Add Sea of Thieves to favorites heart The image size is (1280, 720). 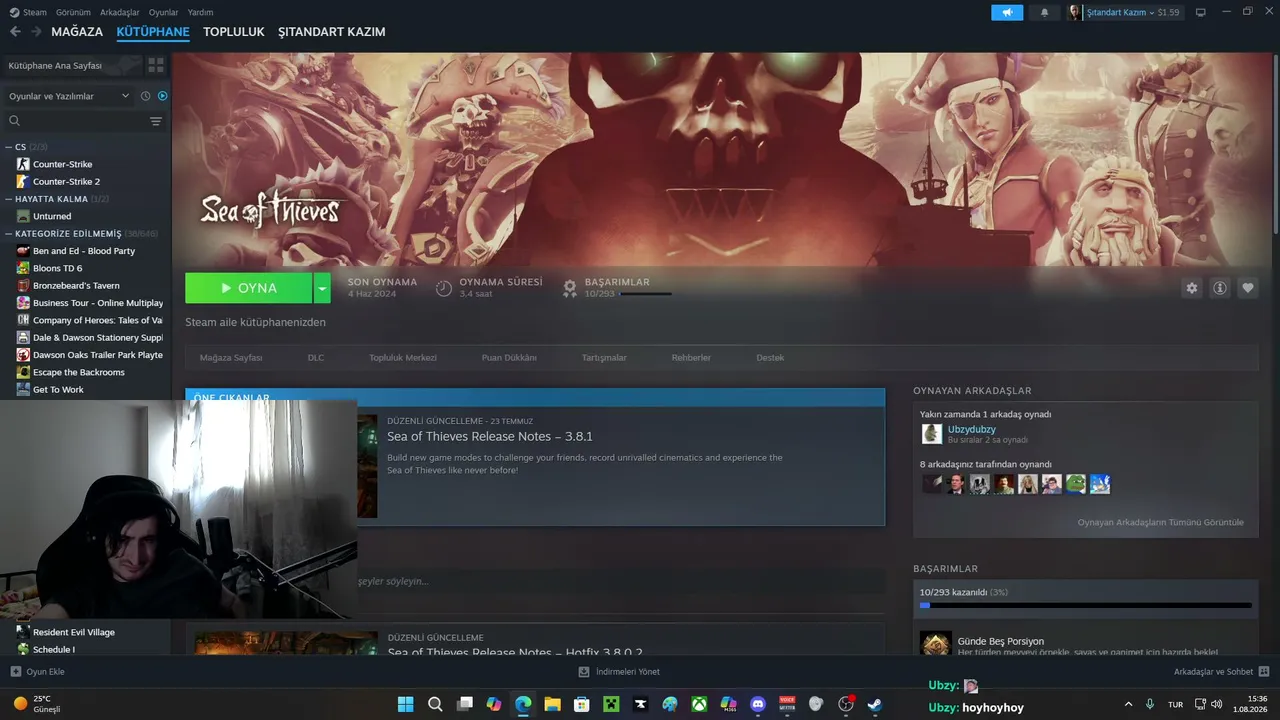[x=1248, y=288]
